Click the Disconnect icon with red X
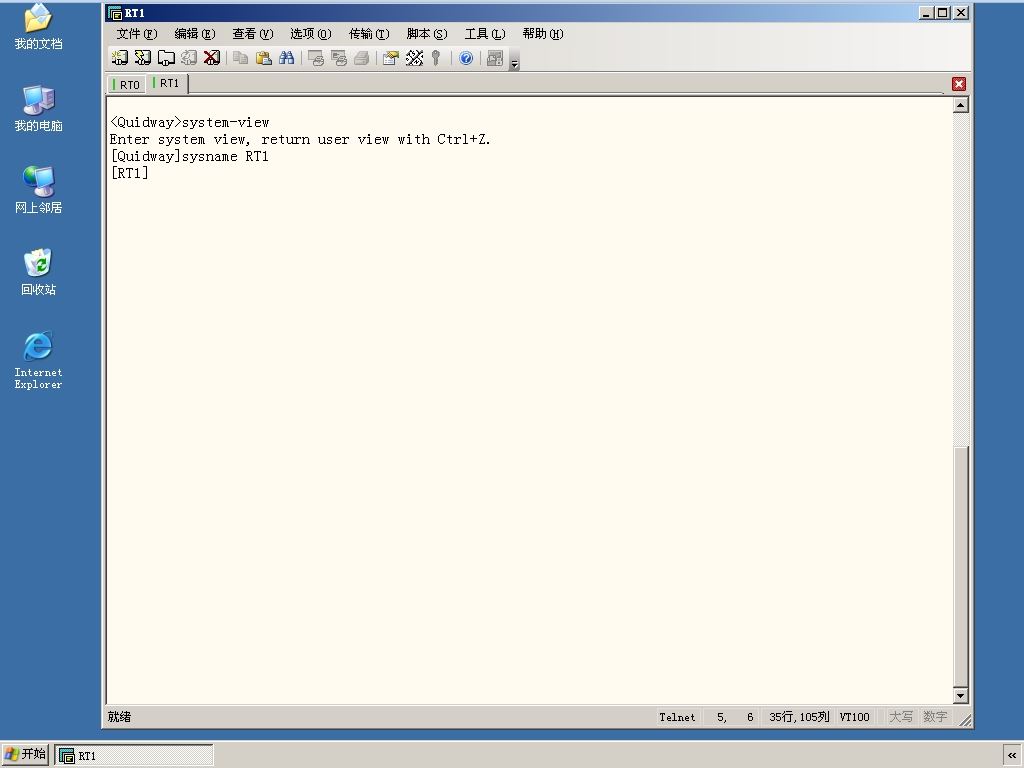The image size is (1024, 768). pos(212,58)
